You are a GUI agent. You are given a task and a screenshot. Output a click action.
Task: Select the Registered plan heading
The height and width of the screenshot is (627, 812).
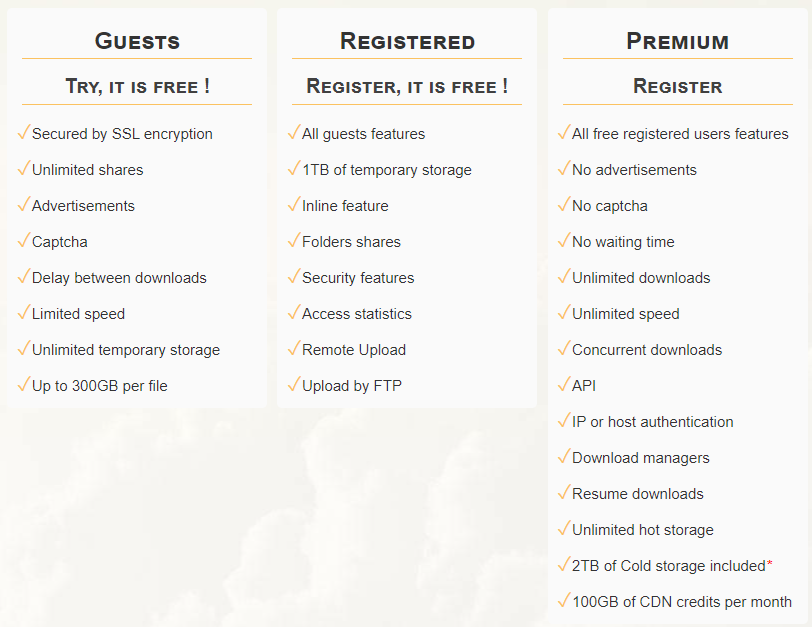[407, 41]
